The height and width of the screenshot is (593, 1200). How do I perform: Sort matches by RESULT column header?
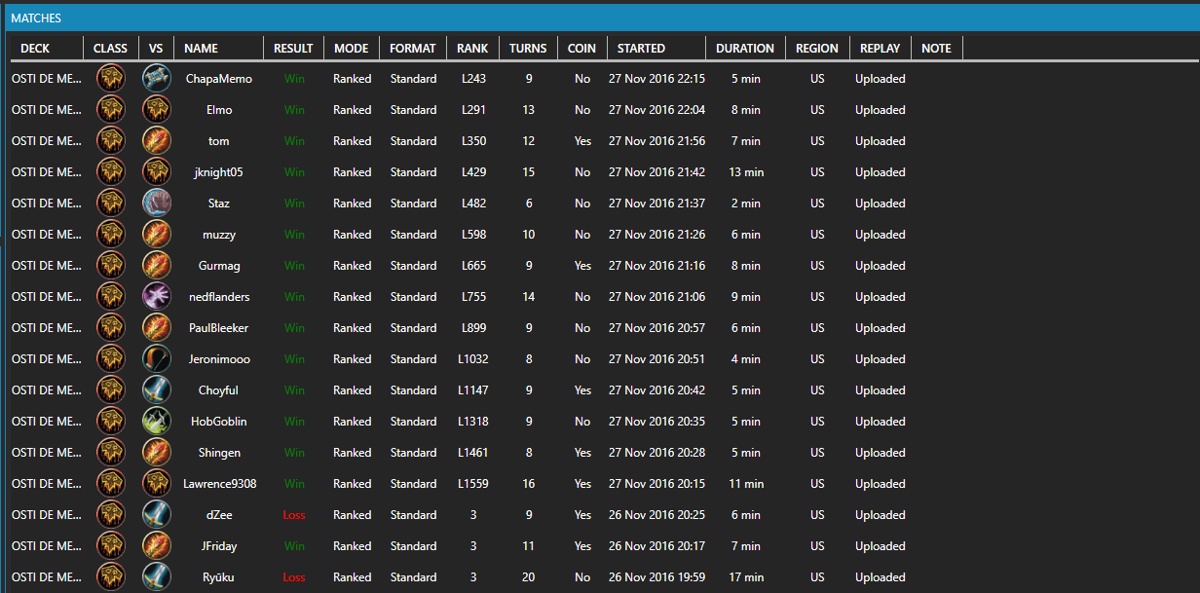[x=294, y=48]
